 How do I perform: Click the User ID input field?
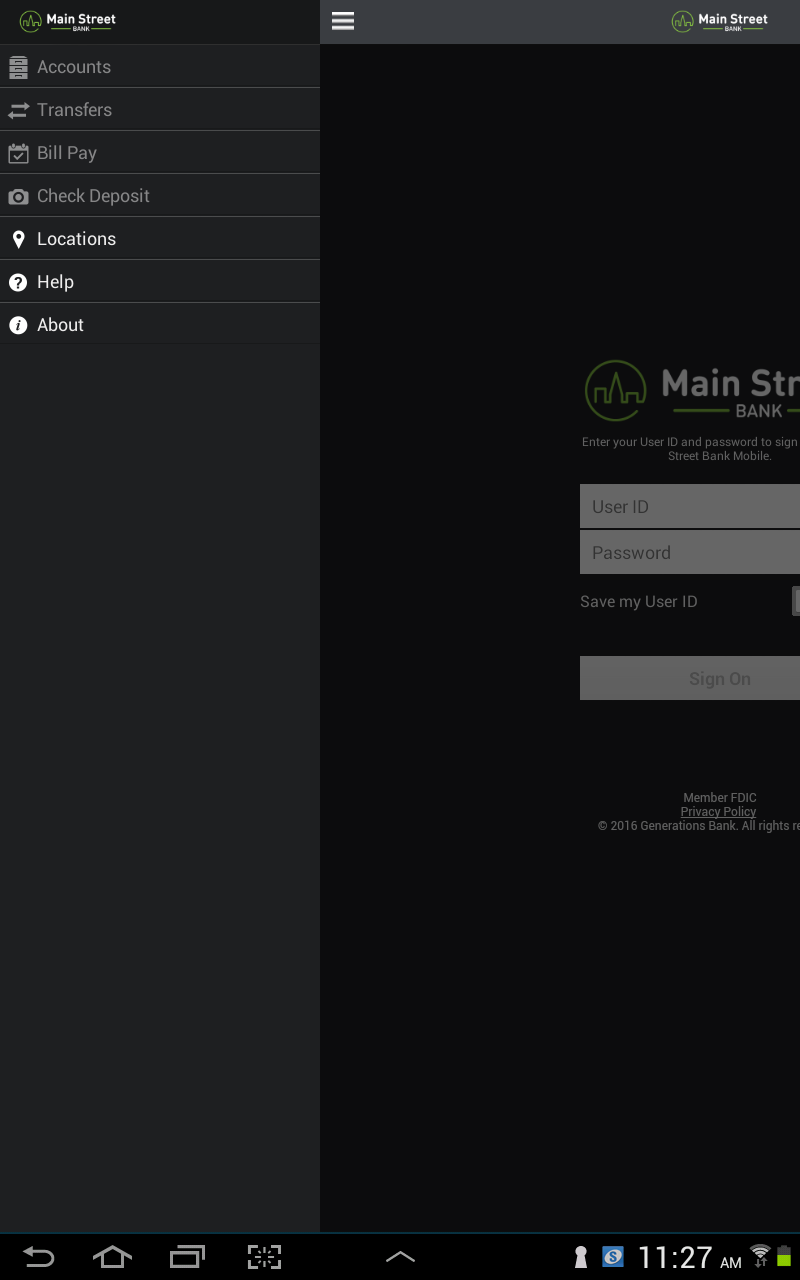[690, 506]
